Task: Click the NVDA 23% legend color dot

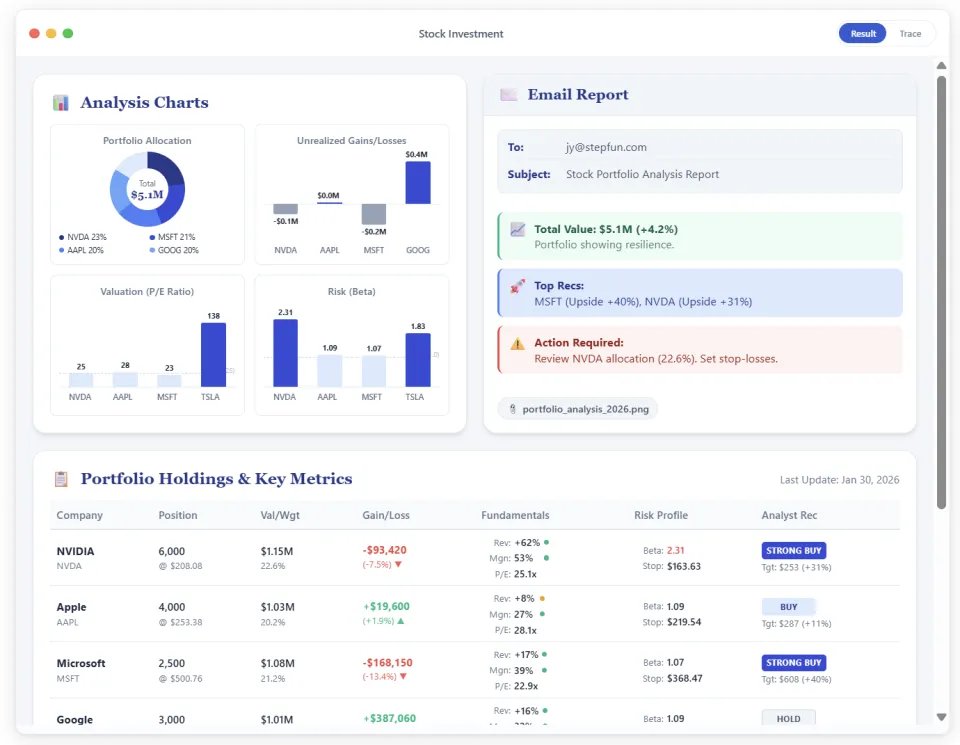Action: pos(61,238)
